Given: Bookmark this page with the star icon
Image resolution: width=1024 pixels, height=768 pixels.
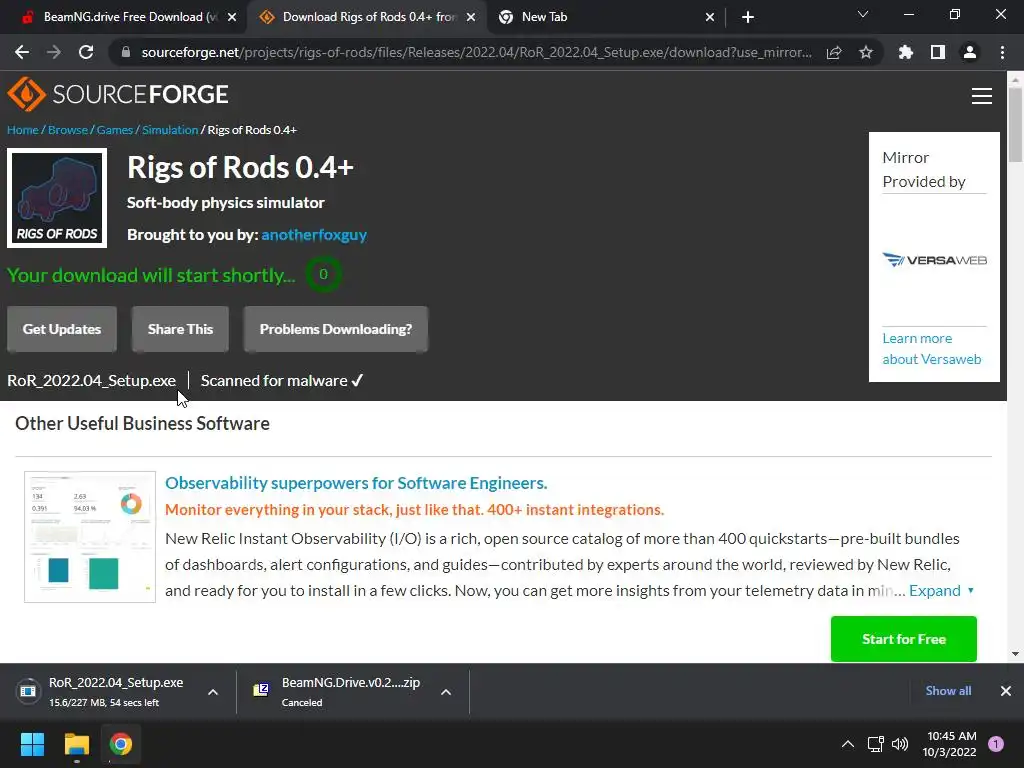Looking at the screenshot, I should pyautogui.click(x=866, y=52).
